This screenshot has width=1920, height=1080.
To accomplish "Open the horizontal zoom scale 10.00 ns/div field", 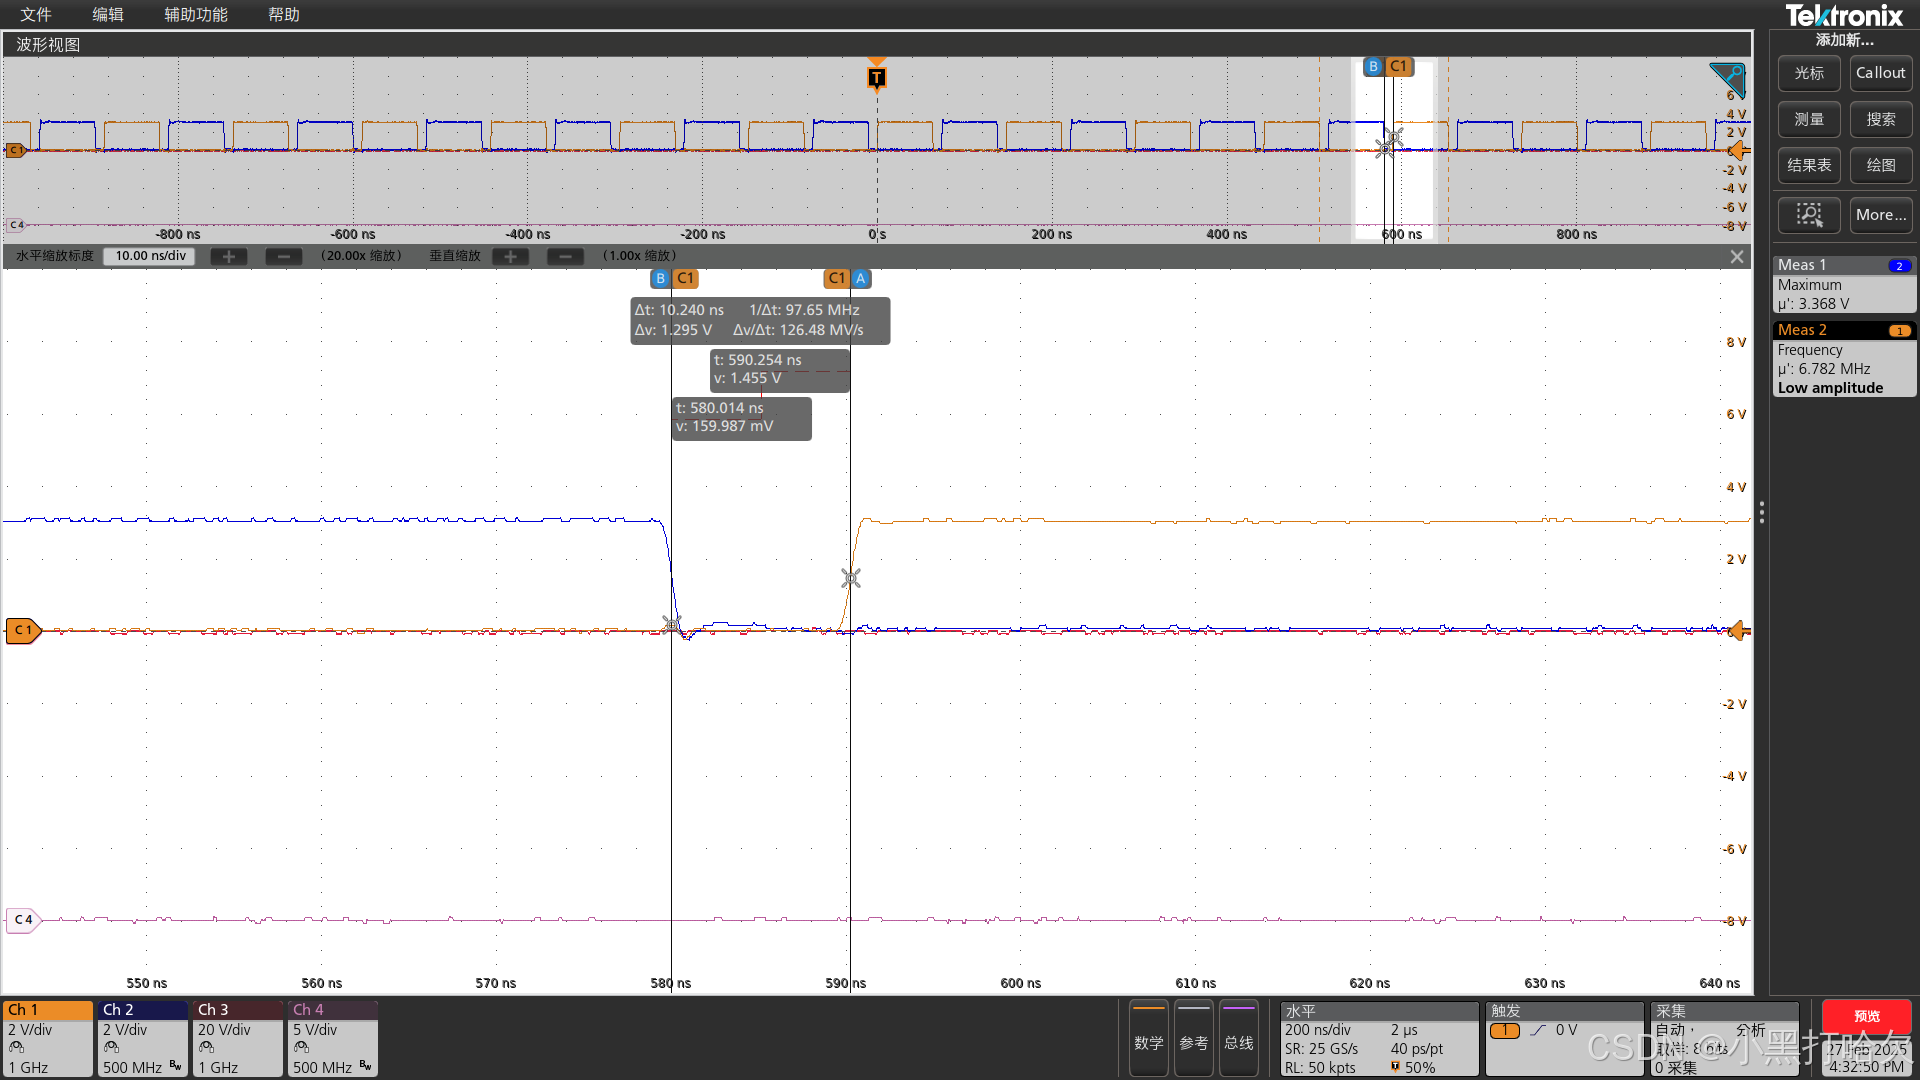I will (x=150, y=256).
